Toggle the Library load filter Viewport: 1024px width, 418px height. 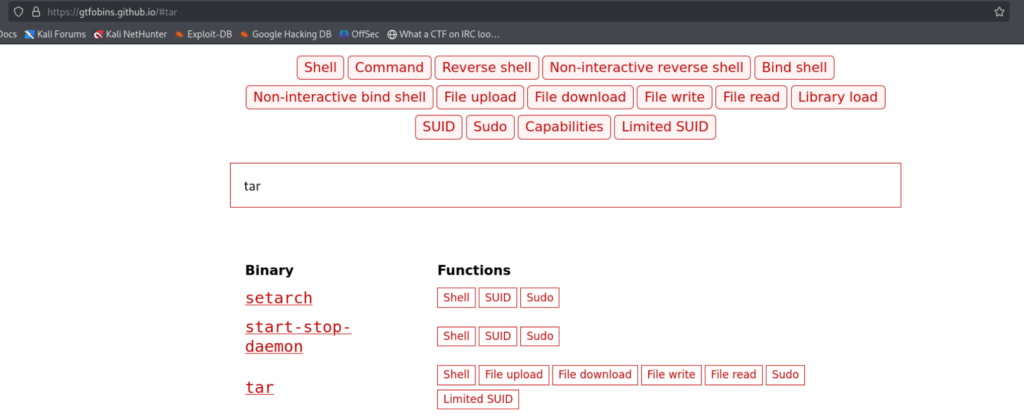(837, 97)
